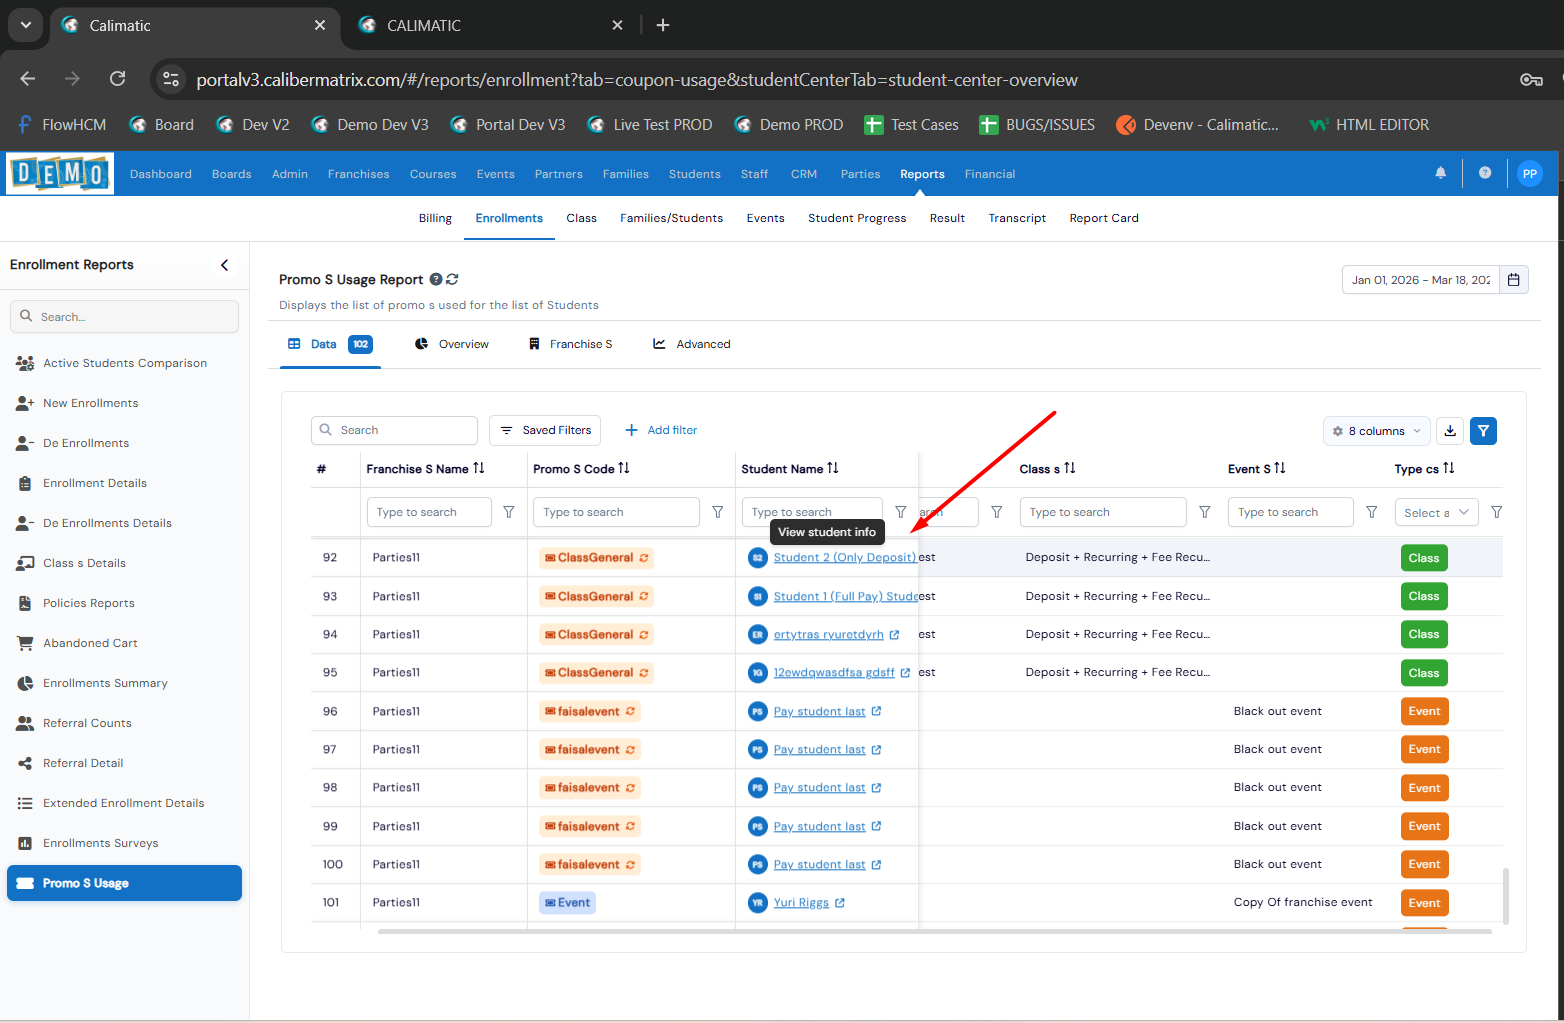Screen dimensions: 1564x1023
Task: Click the Saved Filters button
Action: pyautogui.click(x=545, y=430)
